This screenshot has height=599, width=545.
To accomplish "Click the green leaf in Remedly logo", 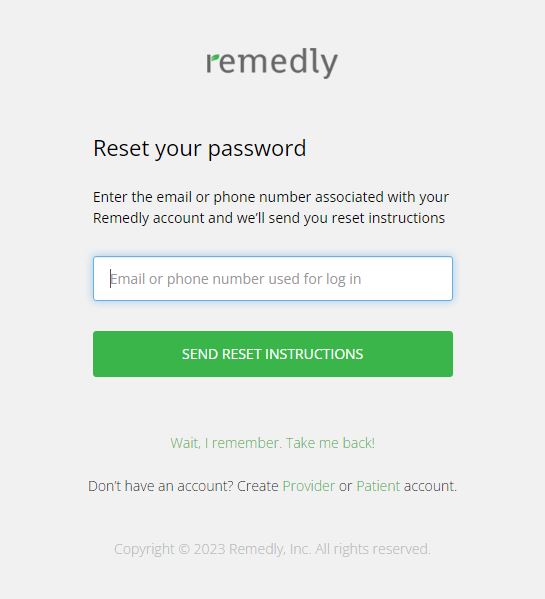I will [x=216, y=58].
